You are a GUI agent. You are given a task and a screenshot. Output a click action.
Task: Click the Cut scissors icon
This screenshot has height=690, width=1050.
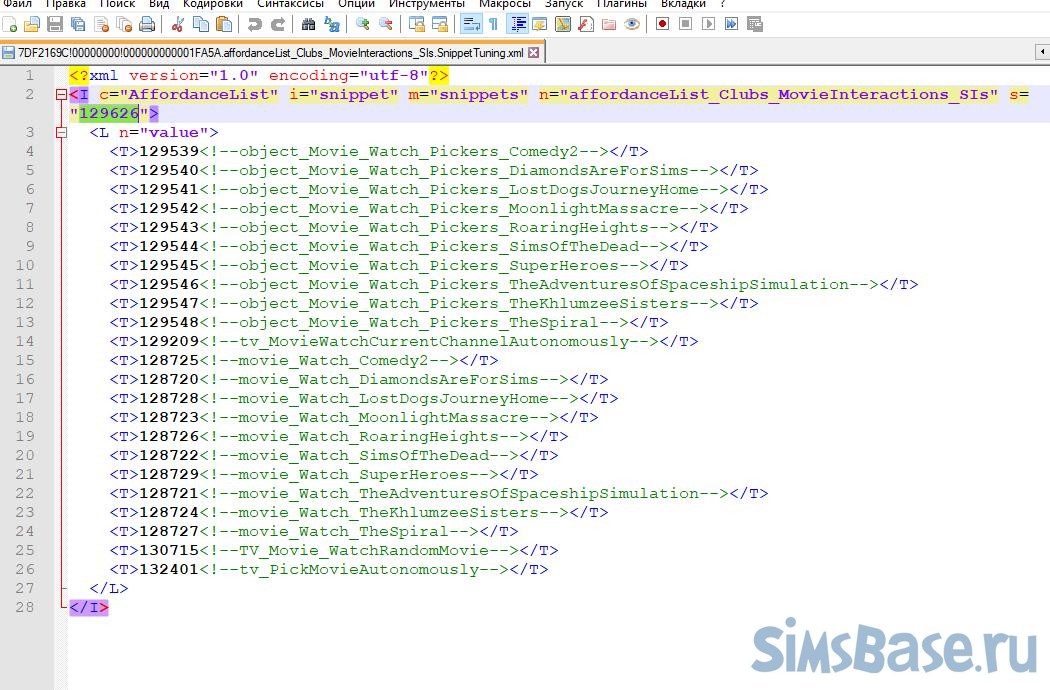(x=178, y=23)
